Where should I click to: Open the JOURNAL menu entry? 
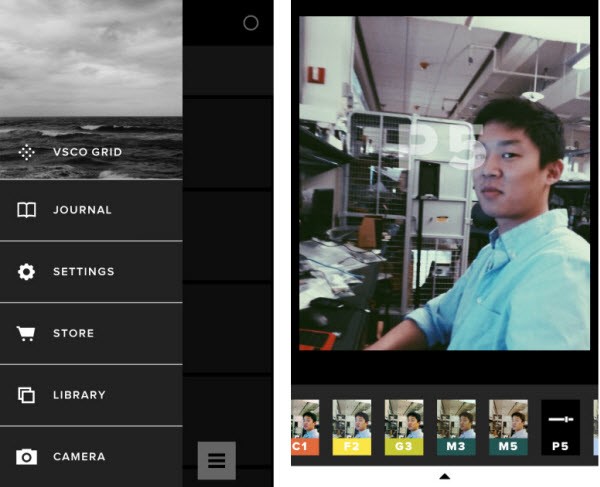(x=82, y=210)
